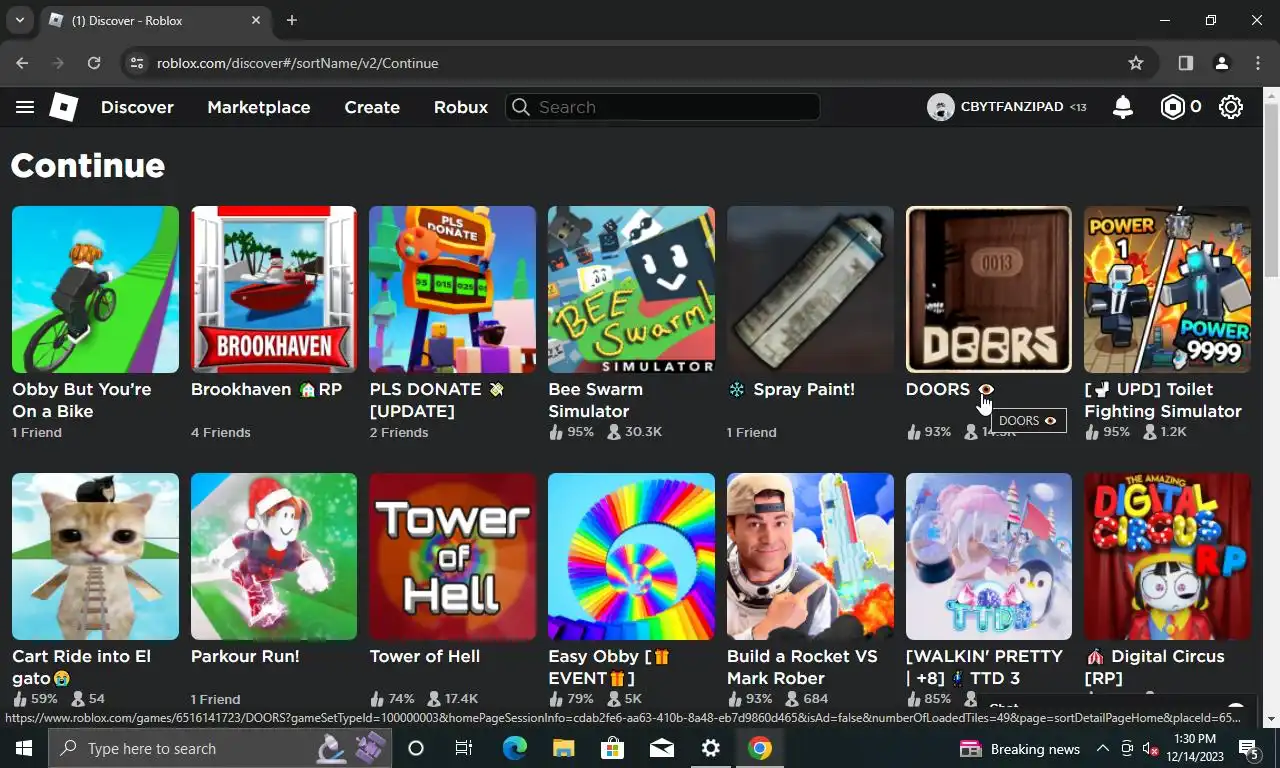Open Build a Rocket VS Mark Rober thumbnail
The width and height of the screenshot is (1280, 768).
tap(810, 556)
